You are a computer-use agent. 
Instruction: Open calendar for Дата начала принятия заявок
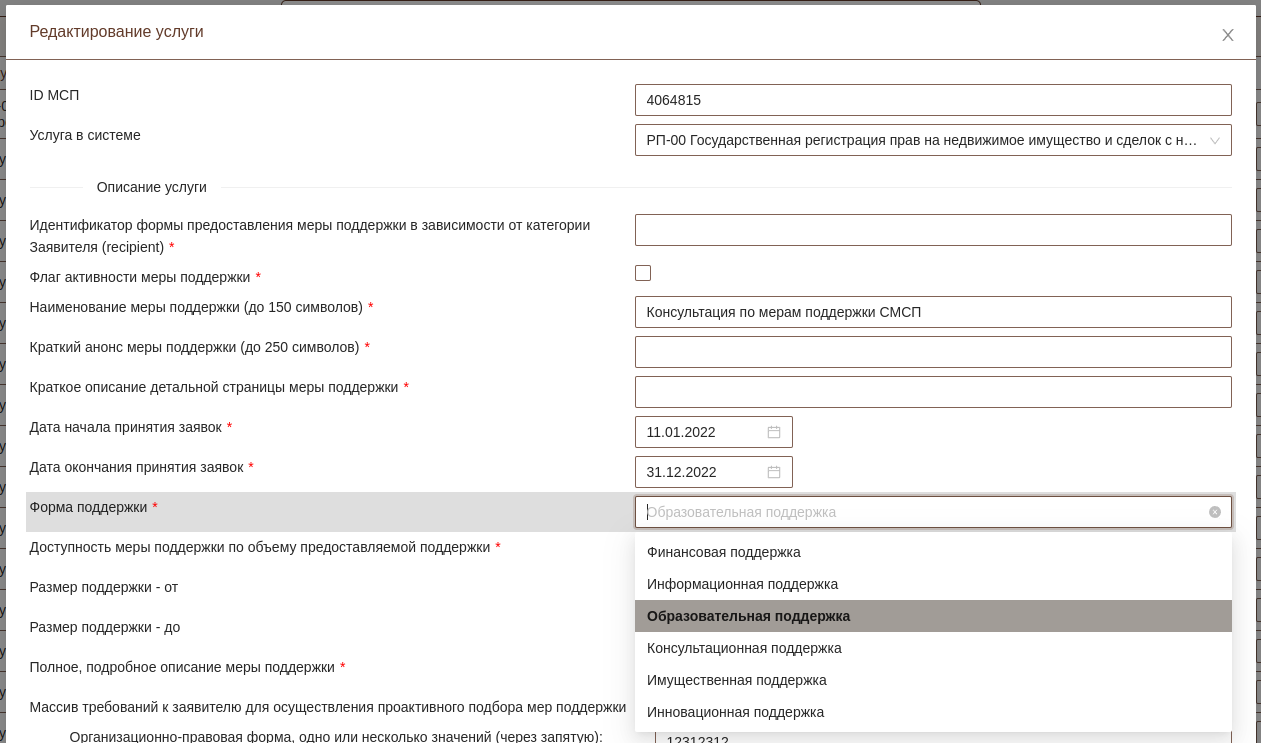click(773, 432)
